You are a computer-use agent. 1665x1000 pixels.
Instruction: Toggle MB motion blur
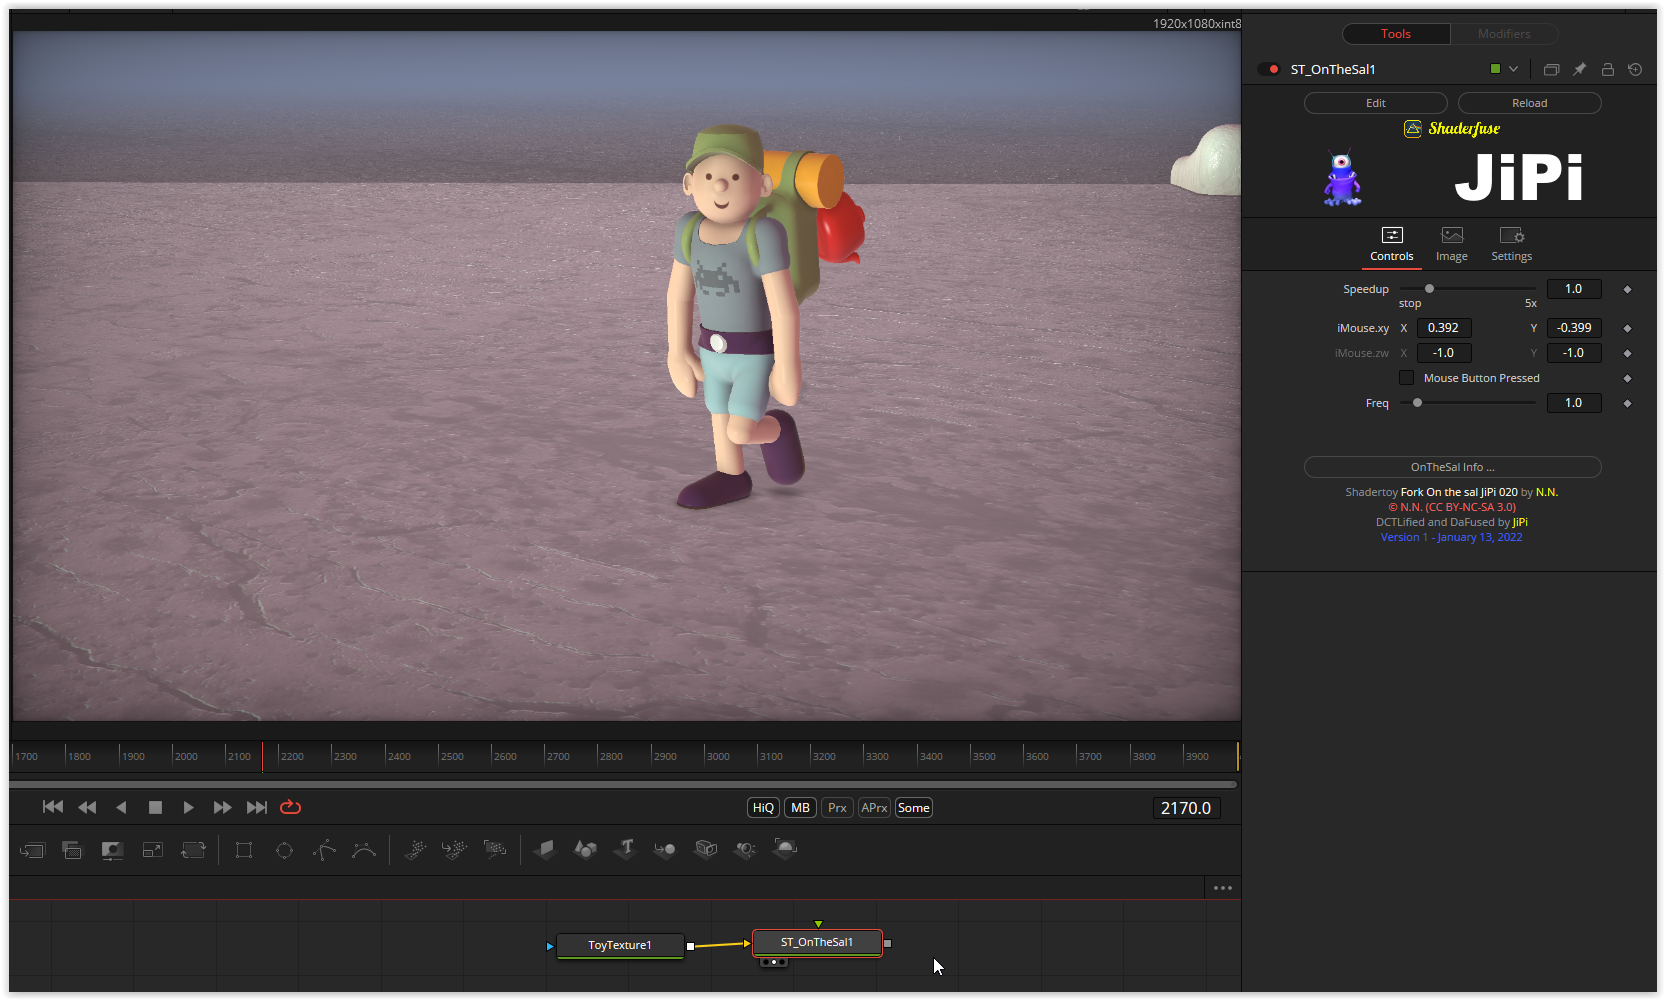click(x=800, y=808)
